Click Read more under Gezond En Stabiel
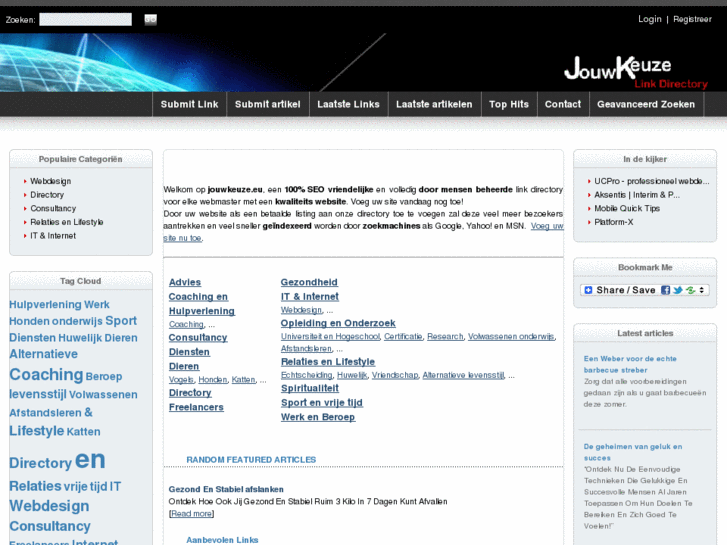Image resolution: width=727 pixels, height=545 pixels. (x=191, y=513)
